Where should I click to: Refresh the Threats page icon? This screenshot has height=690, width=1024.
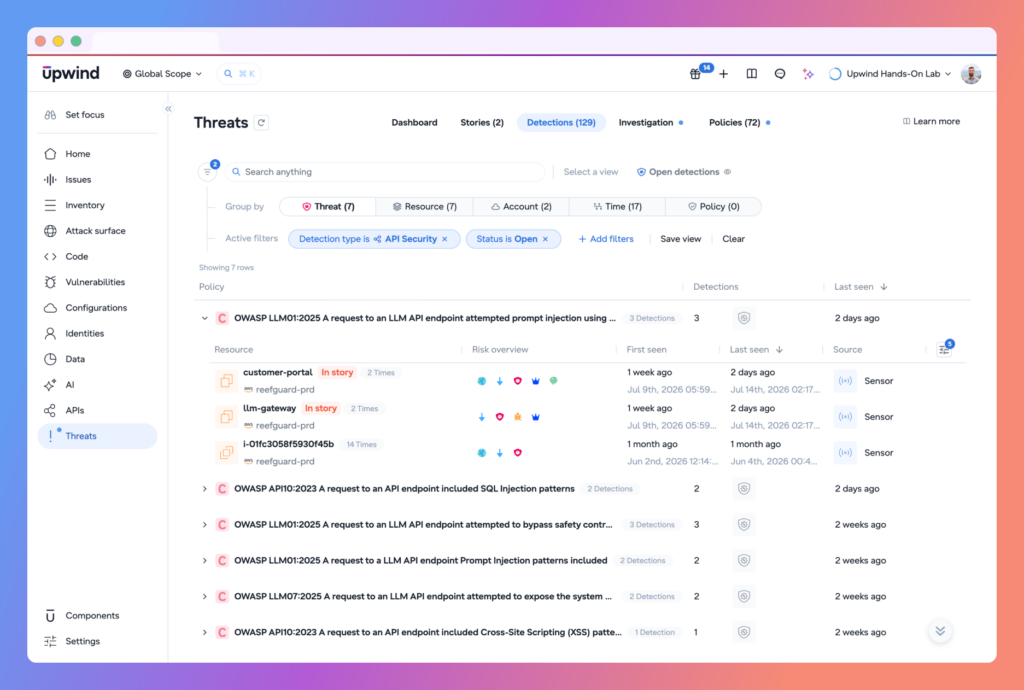pos(261,123)
